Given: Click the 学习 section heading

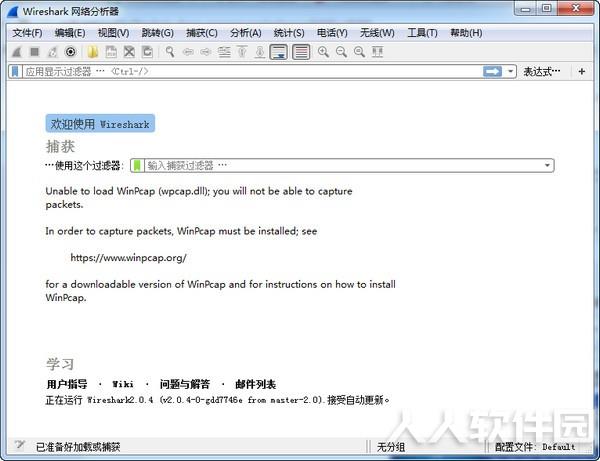Looking at the screenshot, I should 60,364.
